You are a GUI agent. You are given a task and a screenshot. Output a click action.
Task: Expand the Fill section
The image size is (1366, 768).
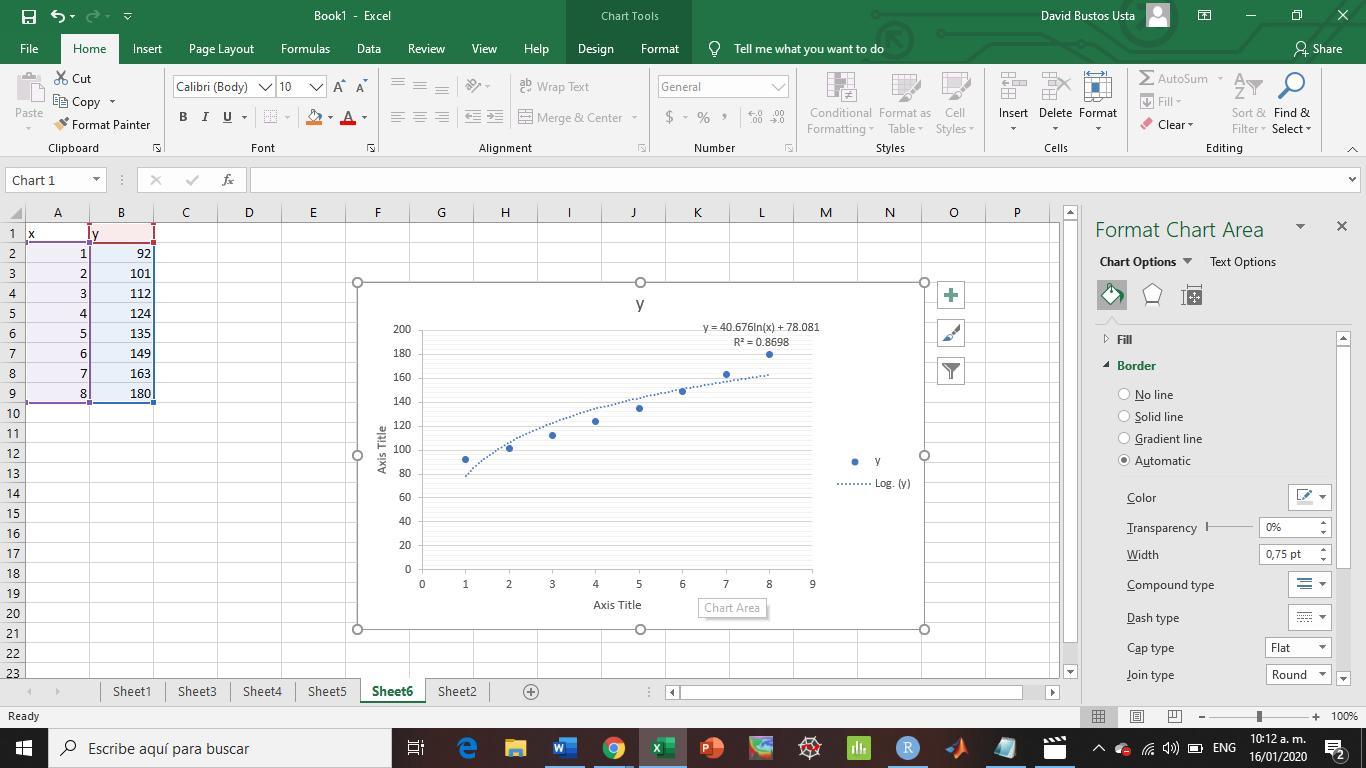(1124, 340)
